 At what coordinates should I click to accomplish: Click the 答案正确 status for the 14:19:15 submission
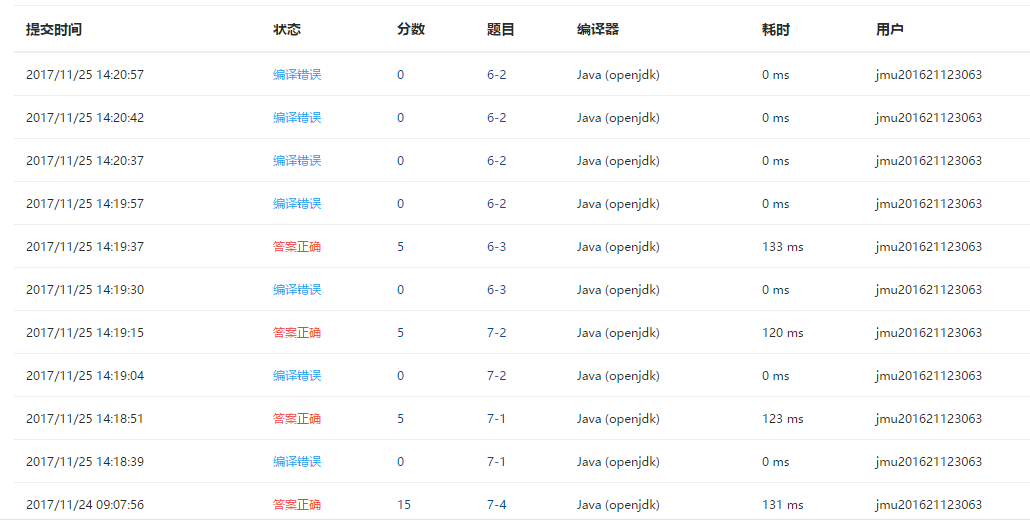pyautogui.click(x=297, y=333)
